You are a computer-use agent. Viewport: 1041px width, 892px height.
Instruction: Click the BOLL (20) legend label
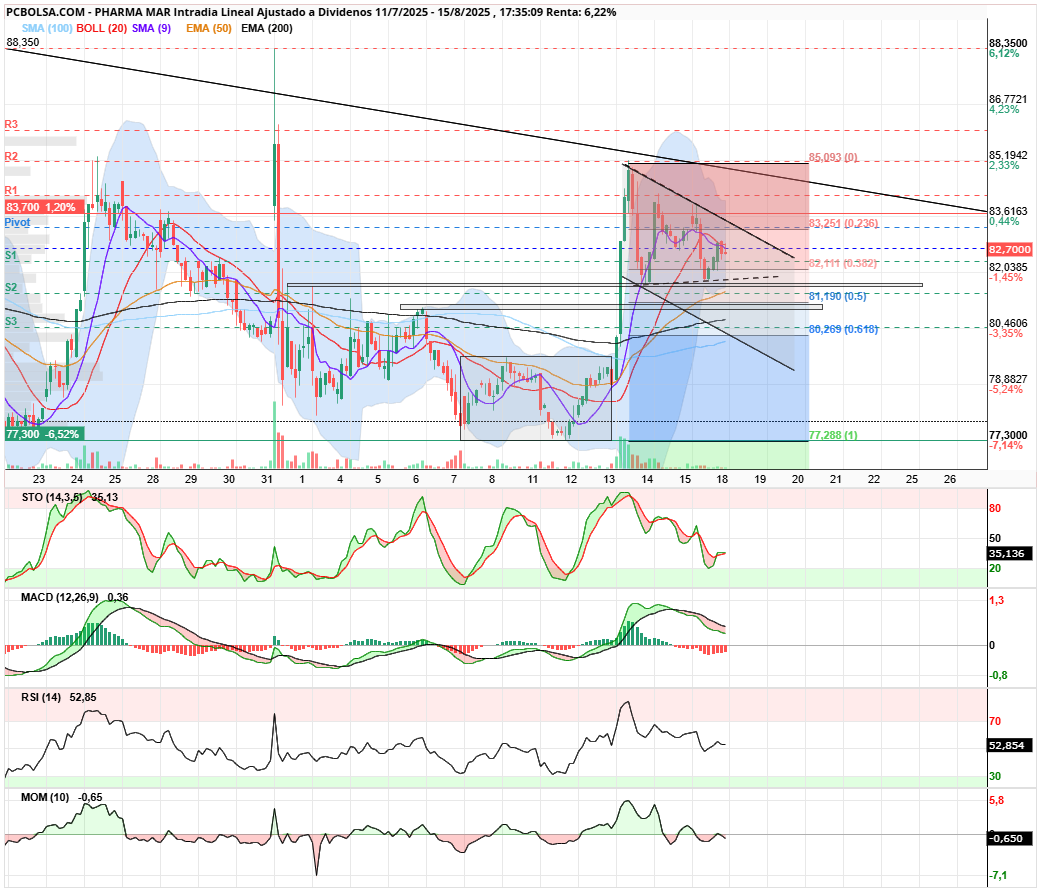point(102,29)
